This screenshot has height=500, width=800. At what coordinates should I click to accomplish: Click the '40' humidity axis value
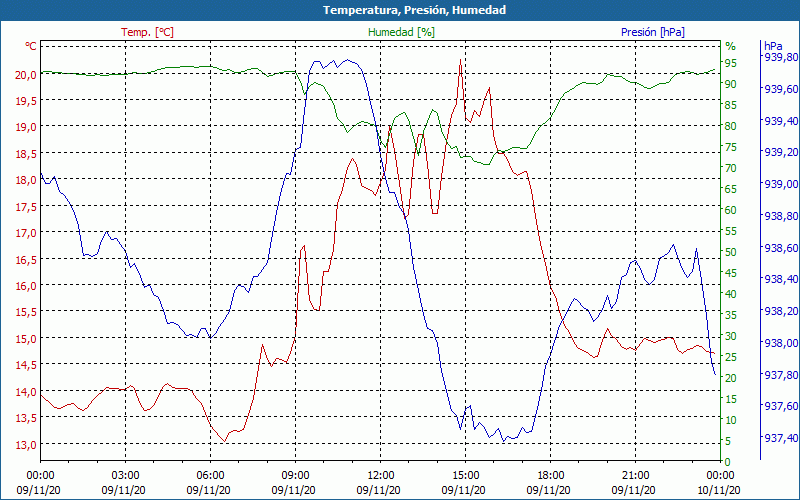point(731,294)
